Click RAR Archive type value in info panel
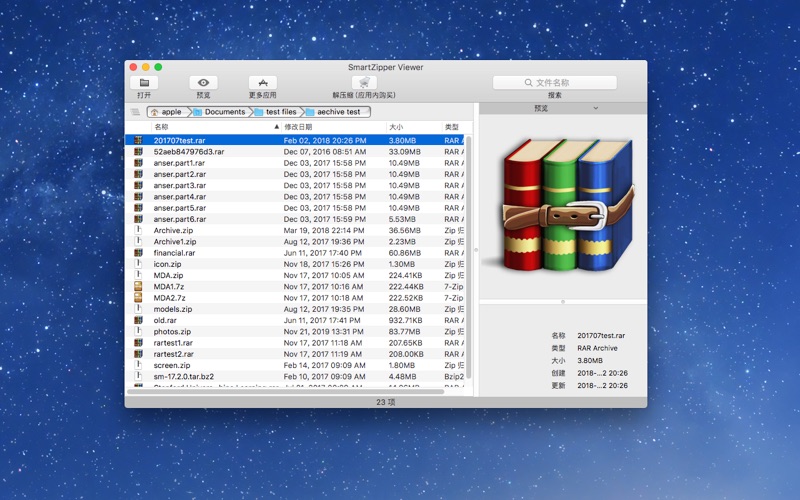This screenshot has height=500, width=800. coord(597,348)
